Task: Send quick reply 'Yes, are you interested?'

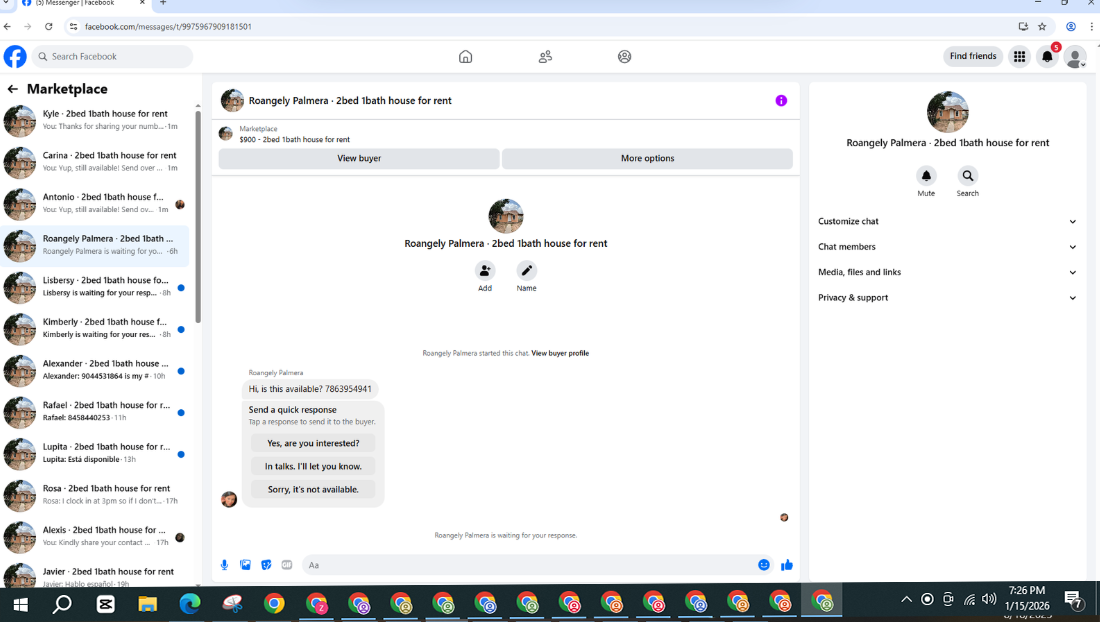Action: [313, 443]
